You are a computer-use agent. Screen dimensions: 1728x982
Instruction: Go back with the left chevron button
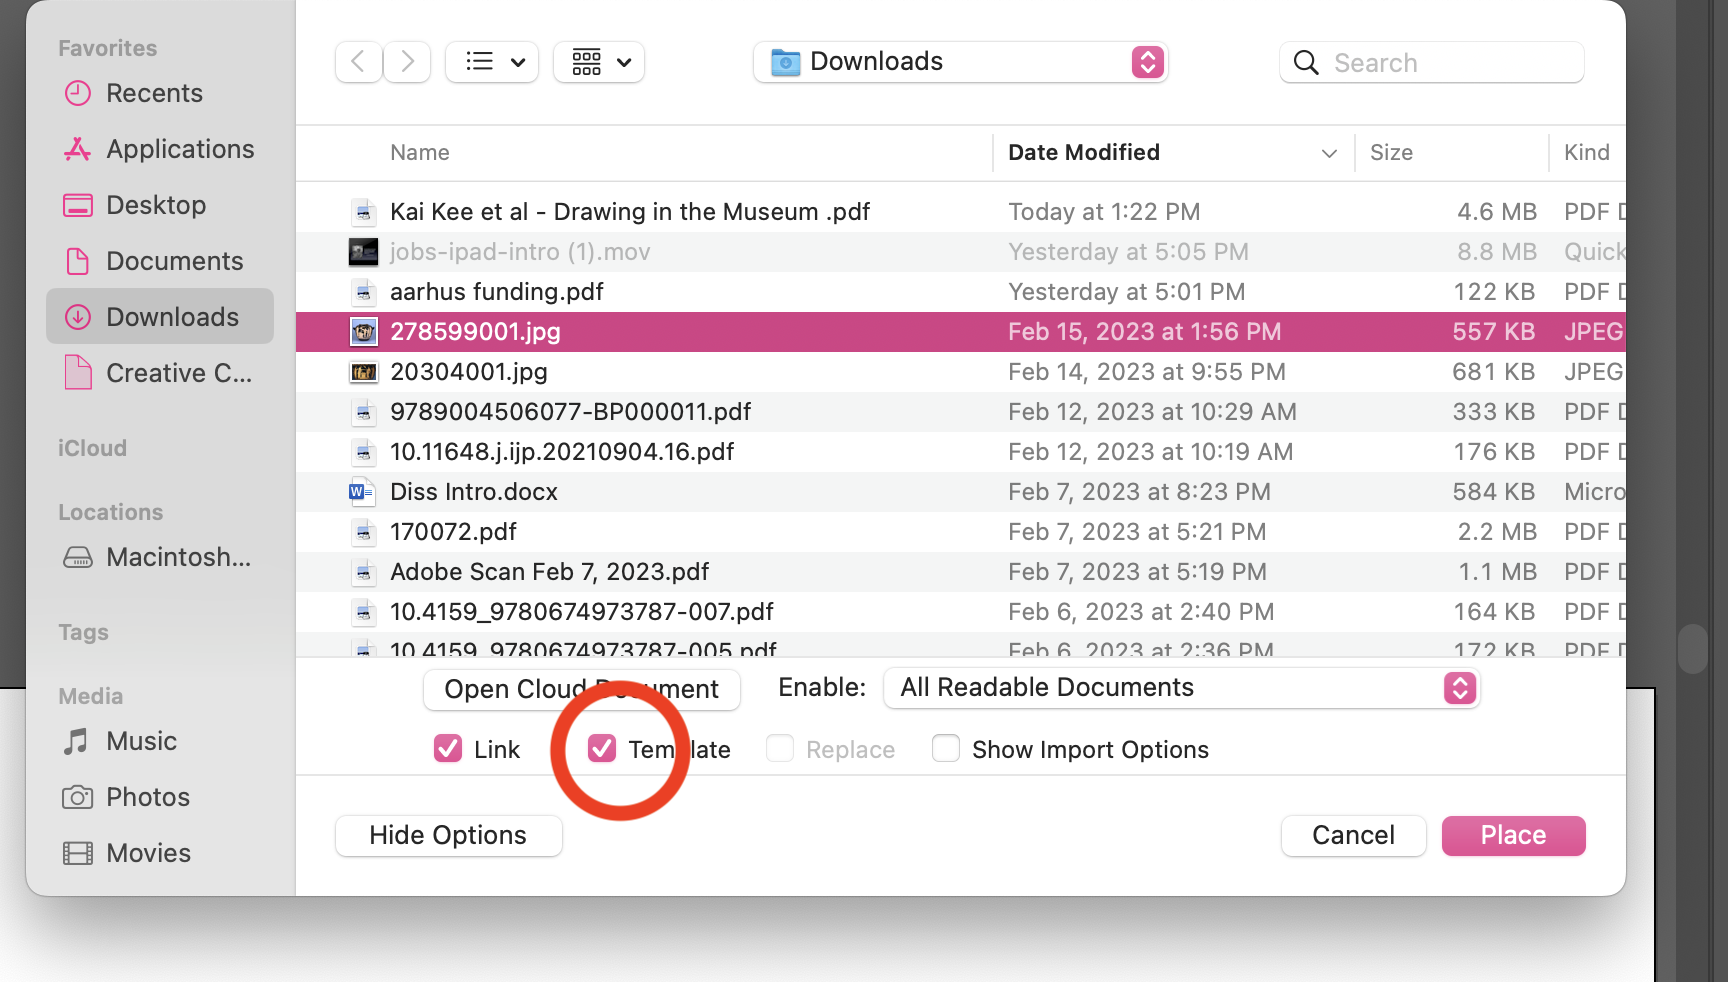pyautogui.click(x=358, y=62)
